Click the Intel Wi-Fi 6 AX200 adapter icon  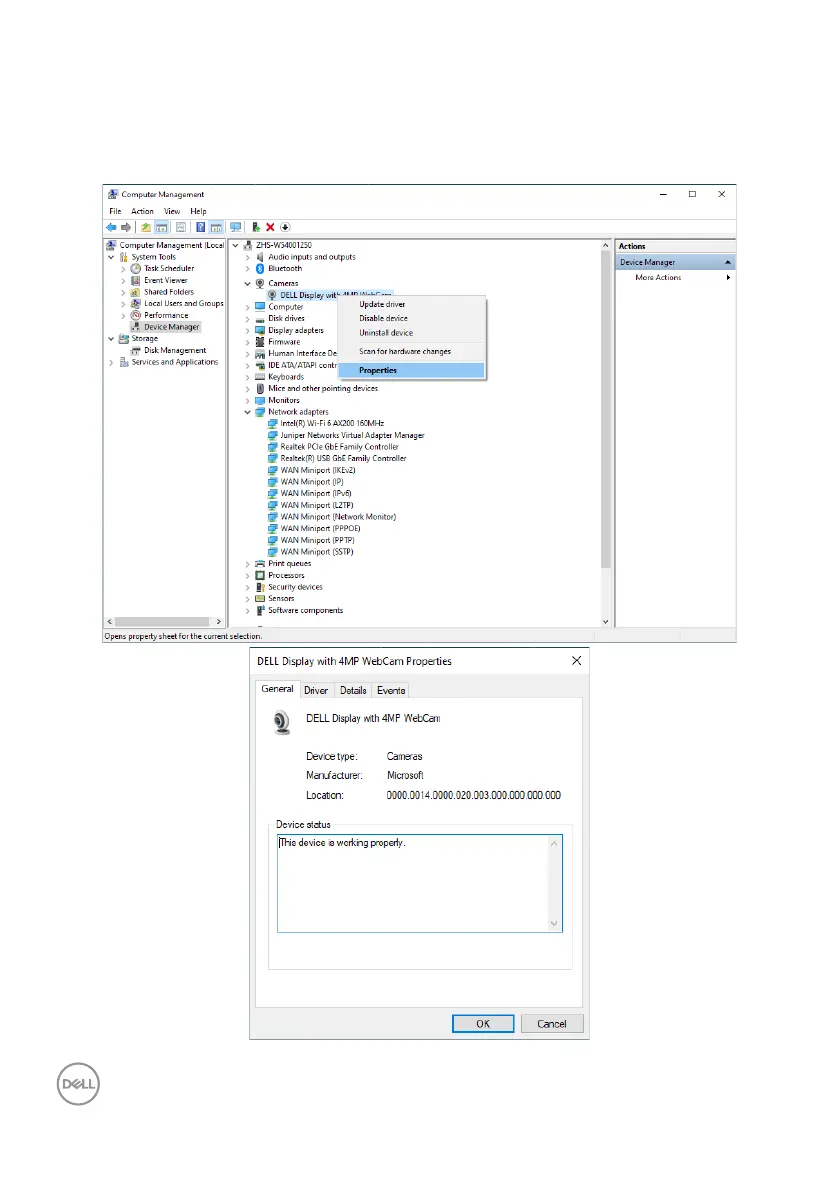(x=272, y=423)
